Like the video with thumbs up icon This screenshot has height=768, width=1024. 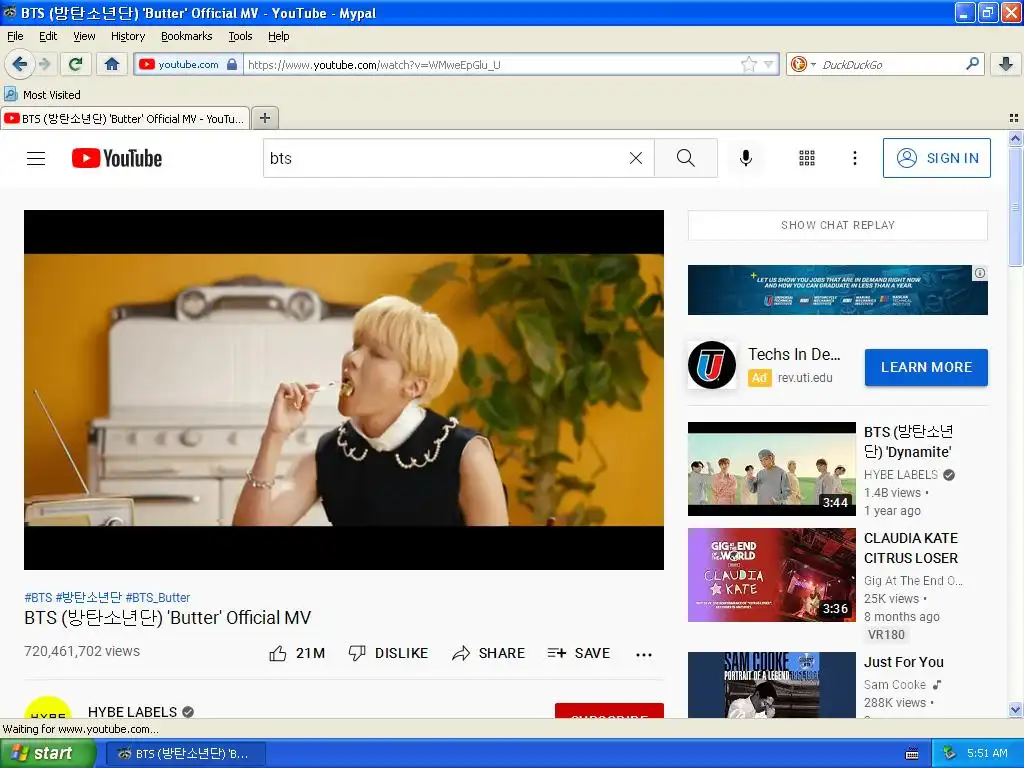pos(278,653)
